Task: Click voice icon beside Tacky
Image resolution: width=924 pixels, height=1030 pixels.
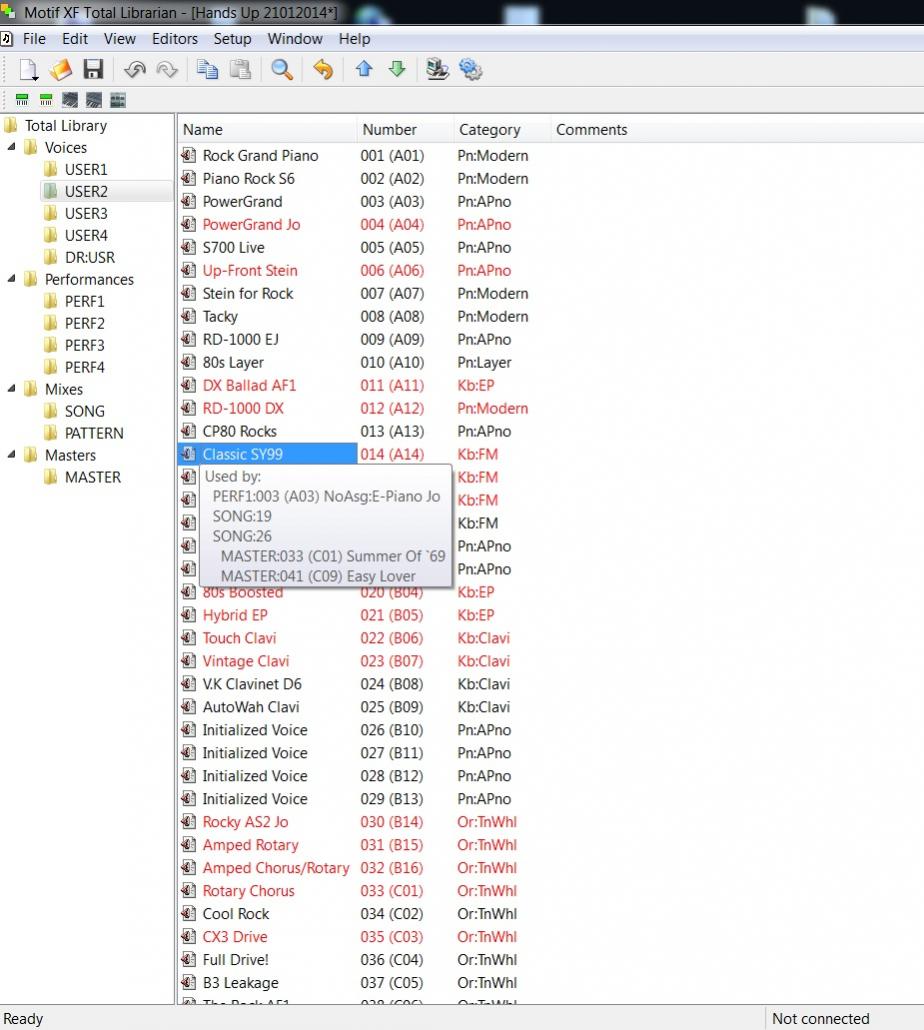Action: (x=189, y=317)
